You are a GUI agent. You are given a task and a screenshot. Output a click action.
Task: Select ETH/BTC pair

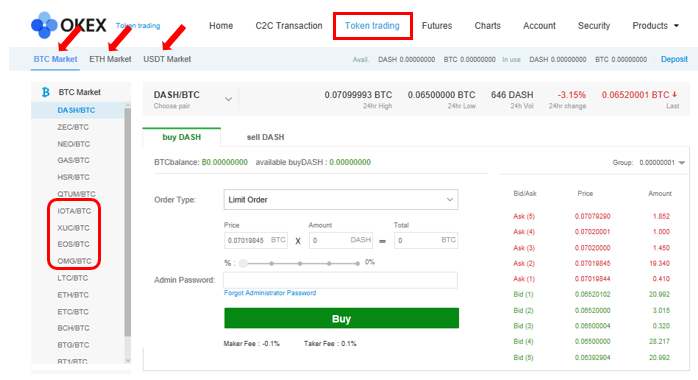(x=73, y=295)
